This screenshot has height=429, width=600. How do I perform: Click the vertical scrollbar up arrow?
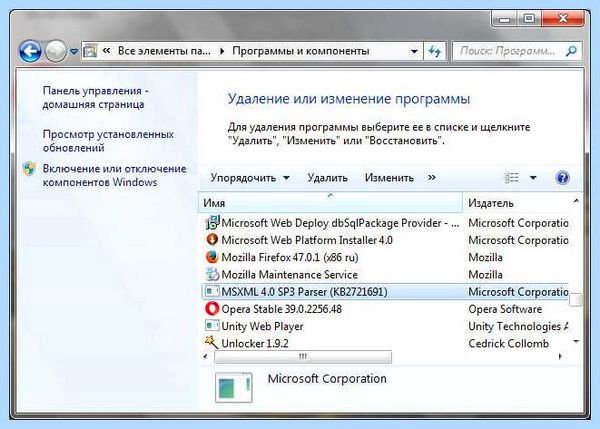[x=576, y=201]
